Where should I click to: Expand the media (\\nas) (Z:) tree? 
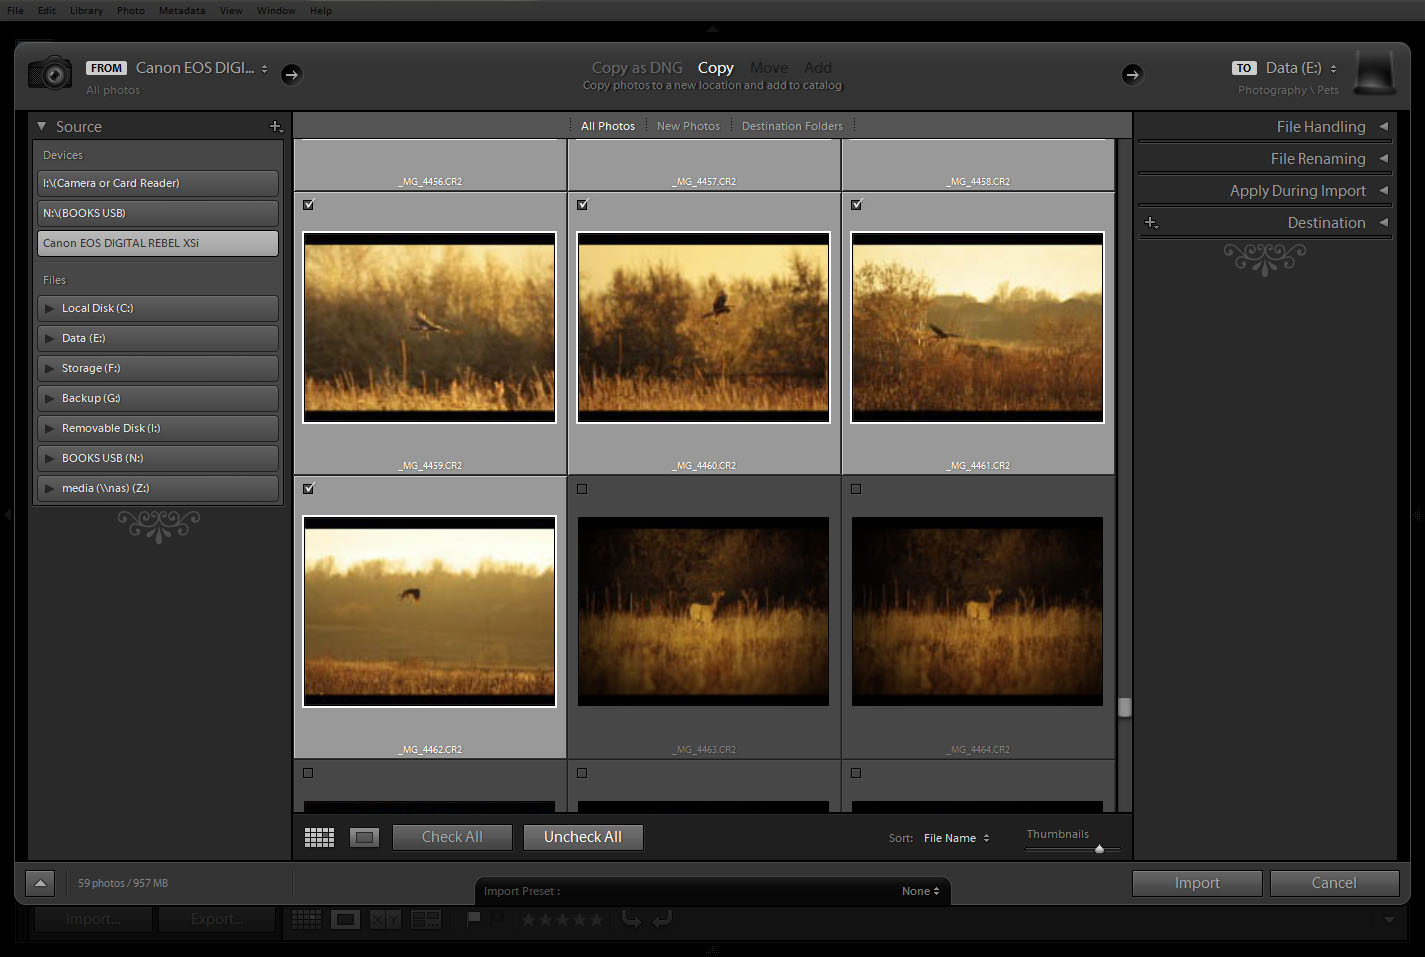point(50,488)
